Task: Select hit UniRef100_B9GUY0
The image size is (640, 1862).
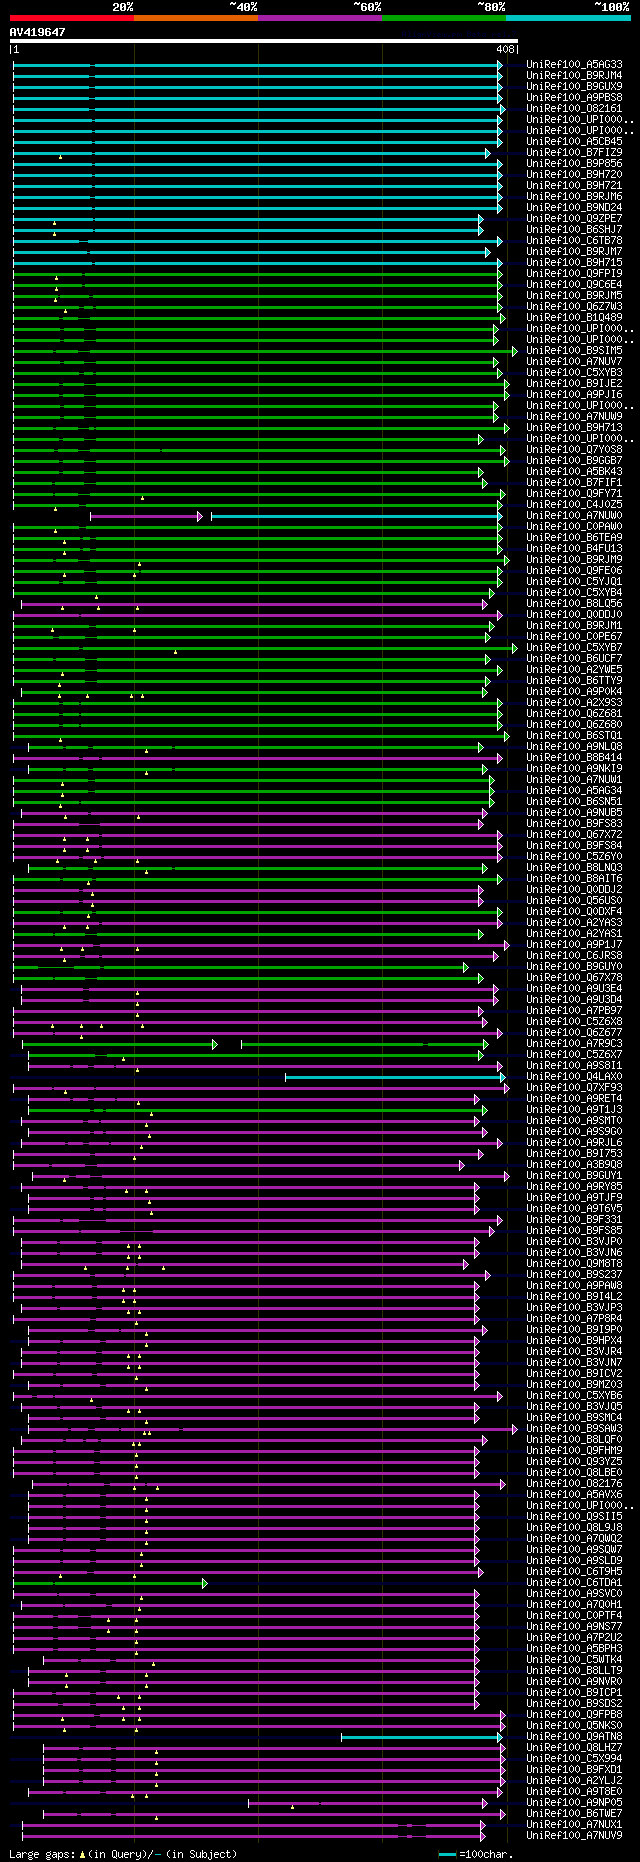Action: pos(574,967)
